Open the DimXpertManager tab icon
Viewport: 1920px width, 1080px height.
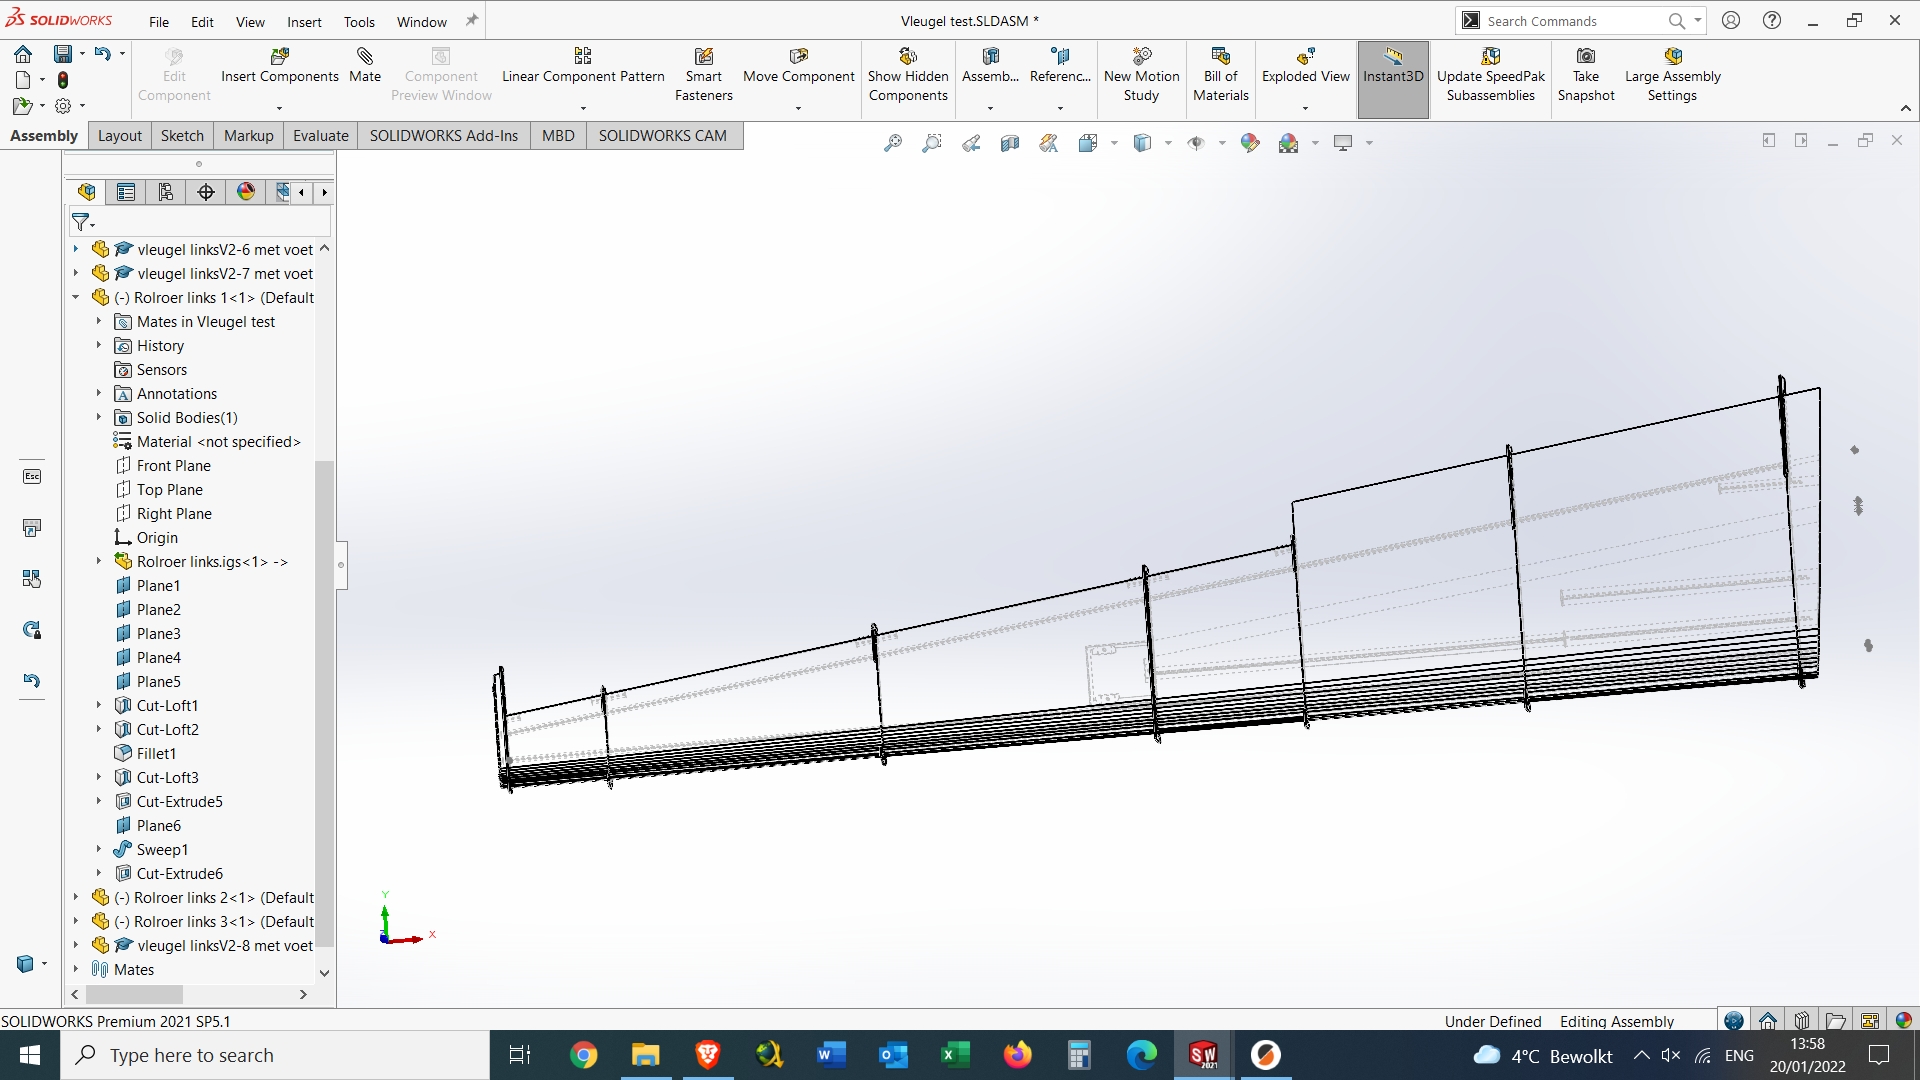coord(206,192)
